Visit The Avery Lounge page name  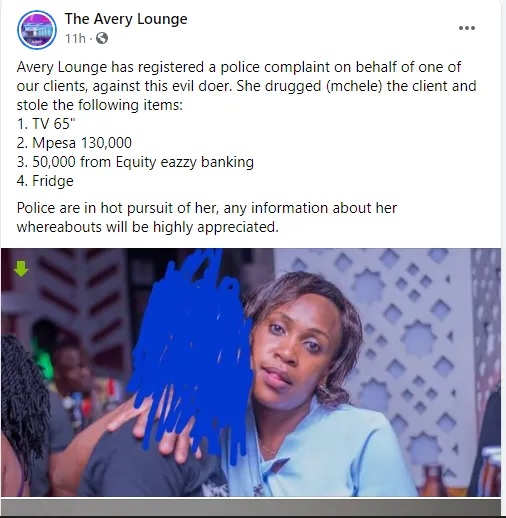[126, 19]
